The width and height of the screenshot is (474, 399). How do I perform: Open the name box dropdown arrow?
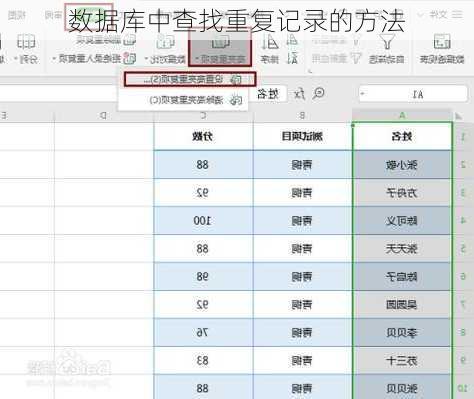click(363, 94)
